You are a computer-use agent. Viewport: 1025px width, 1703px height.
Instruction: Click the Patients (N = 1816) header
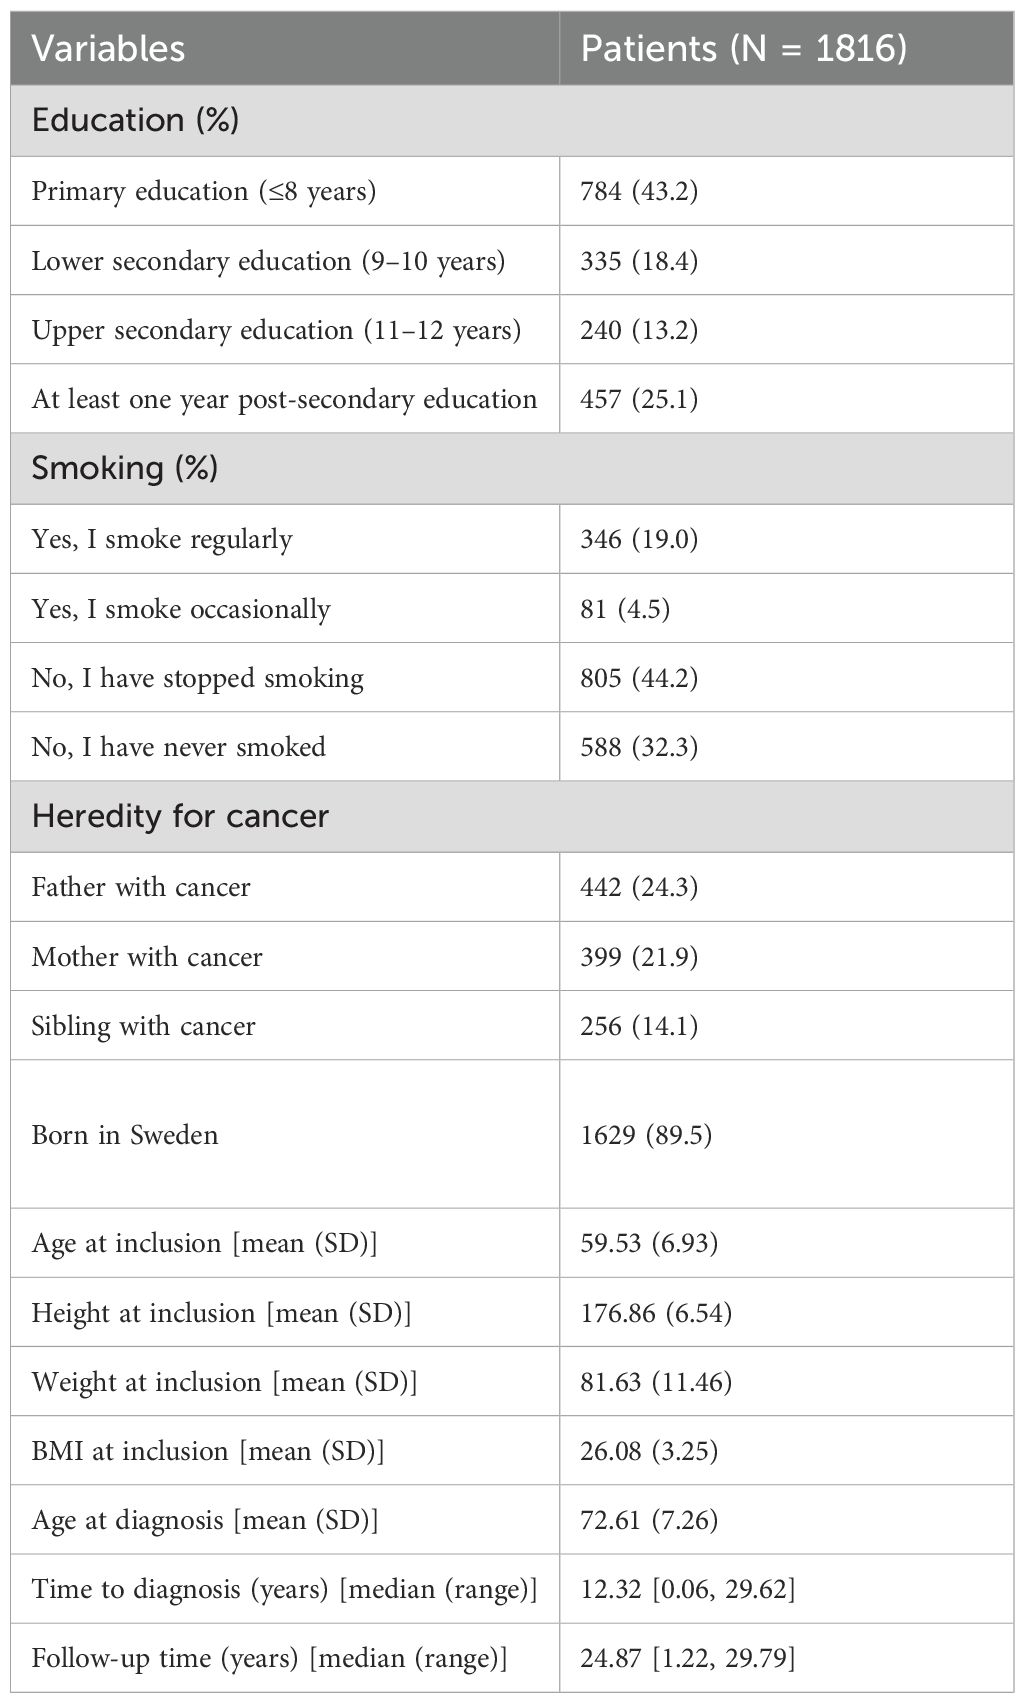[743, 49]
